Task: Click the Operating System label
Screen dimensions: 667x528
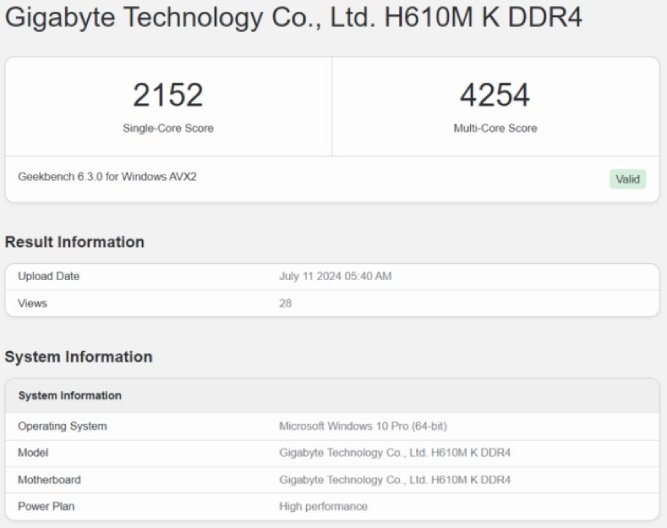Action: click(62, 426)
